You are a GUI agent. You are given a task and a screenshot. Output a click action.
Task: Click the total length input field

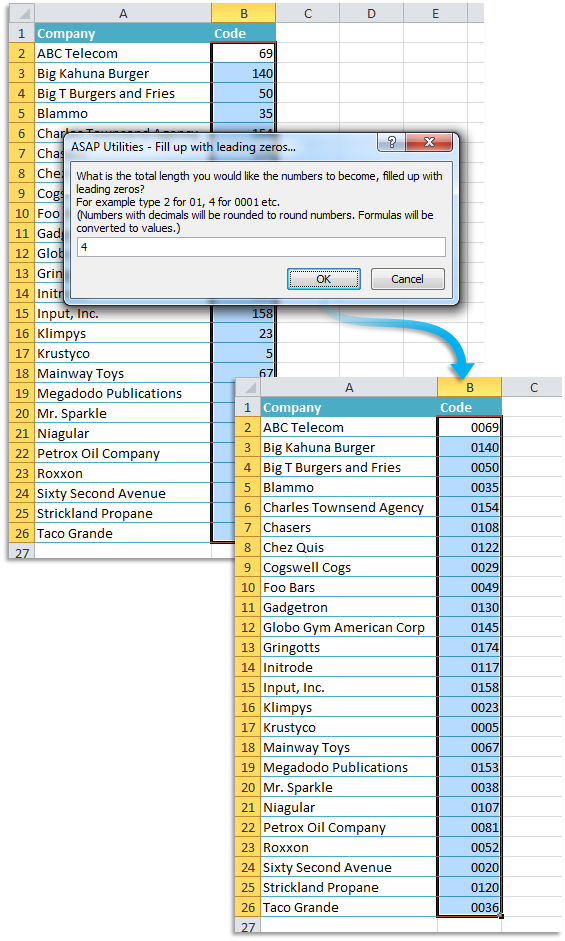pyautogui.click(x=261, y=247)
